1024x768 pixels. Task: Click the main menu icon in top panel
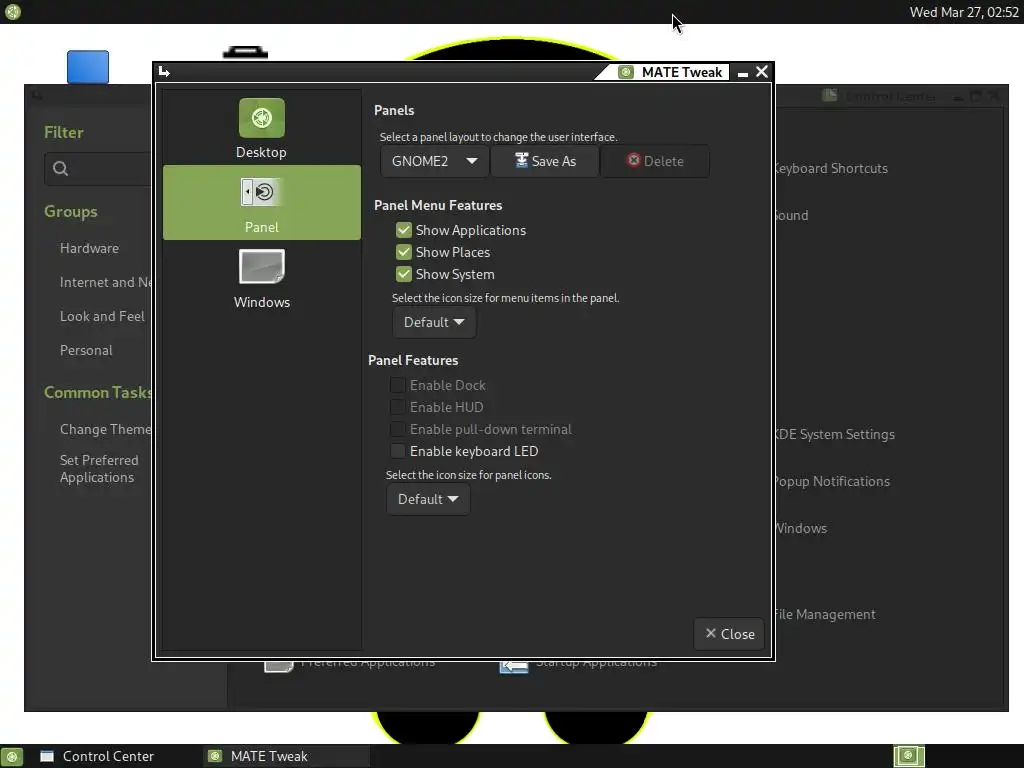[12, 12]
